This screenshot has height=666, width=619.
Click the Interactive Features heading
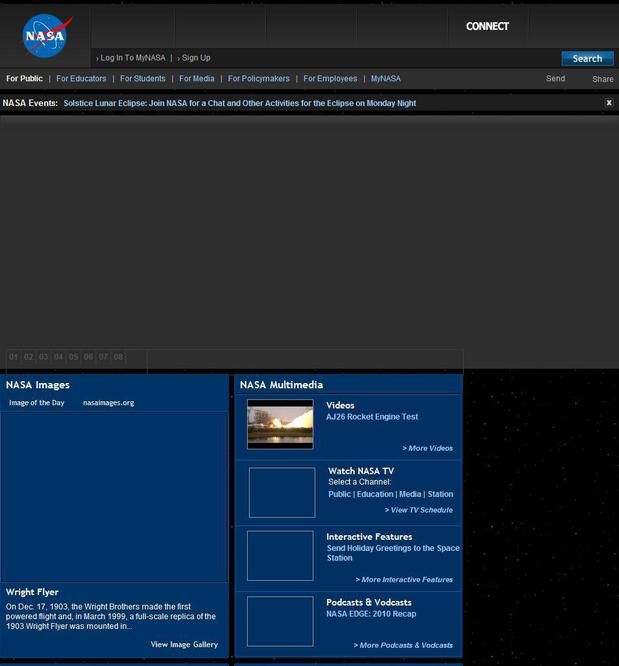[x=369, y=537]
